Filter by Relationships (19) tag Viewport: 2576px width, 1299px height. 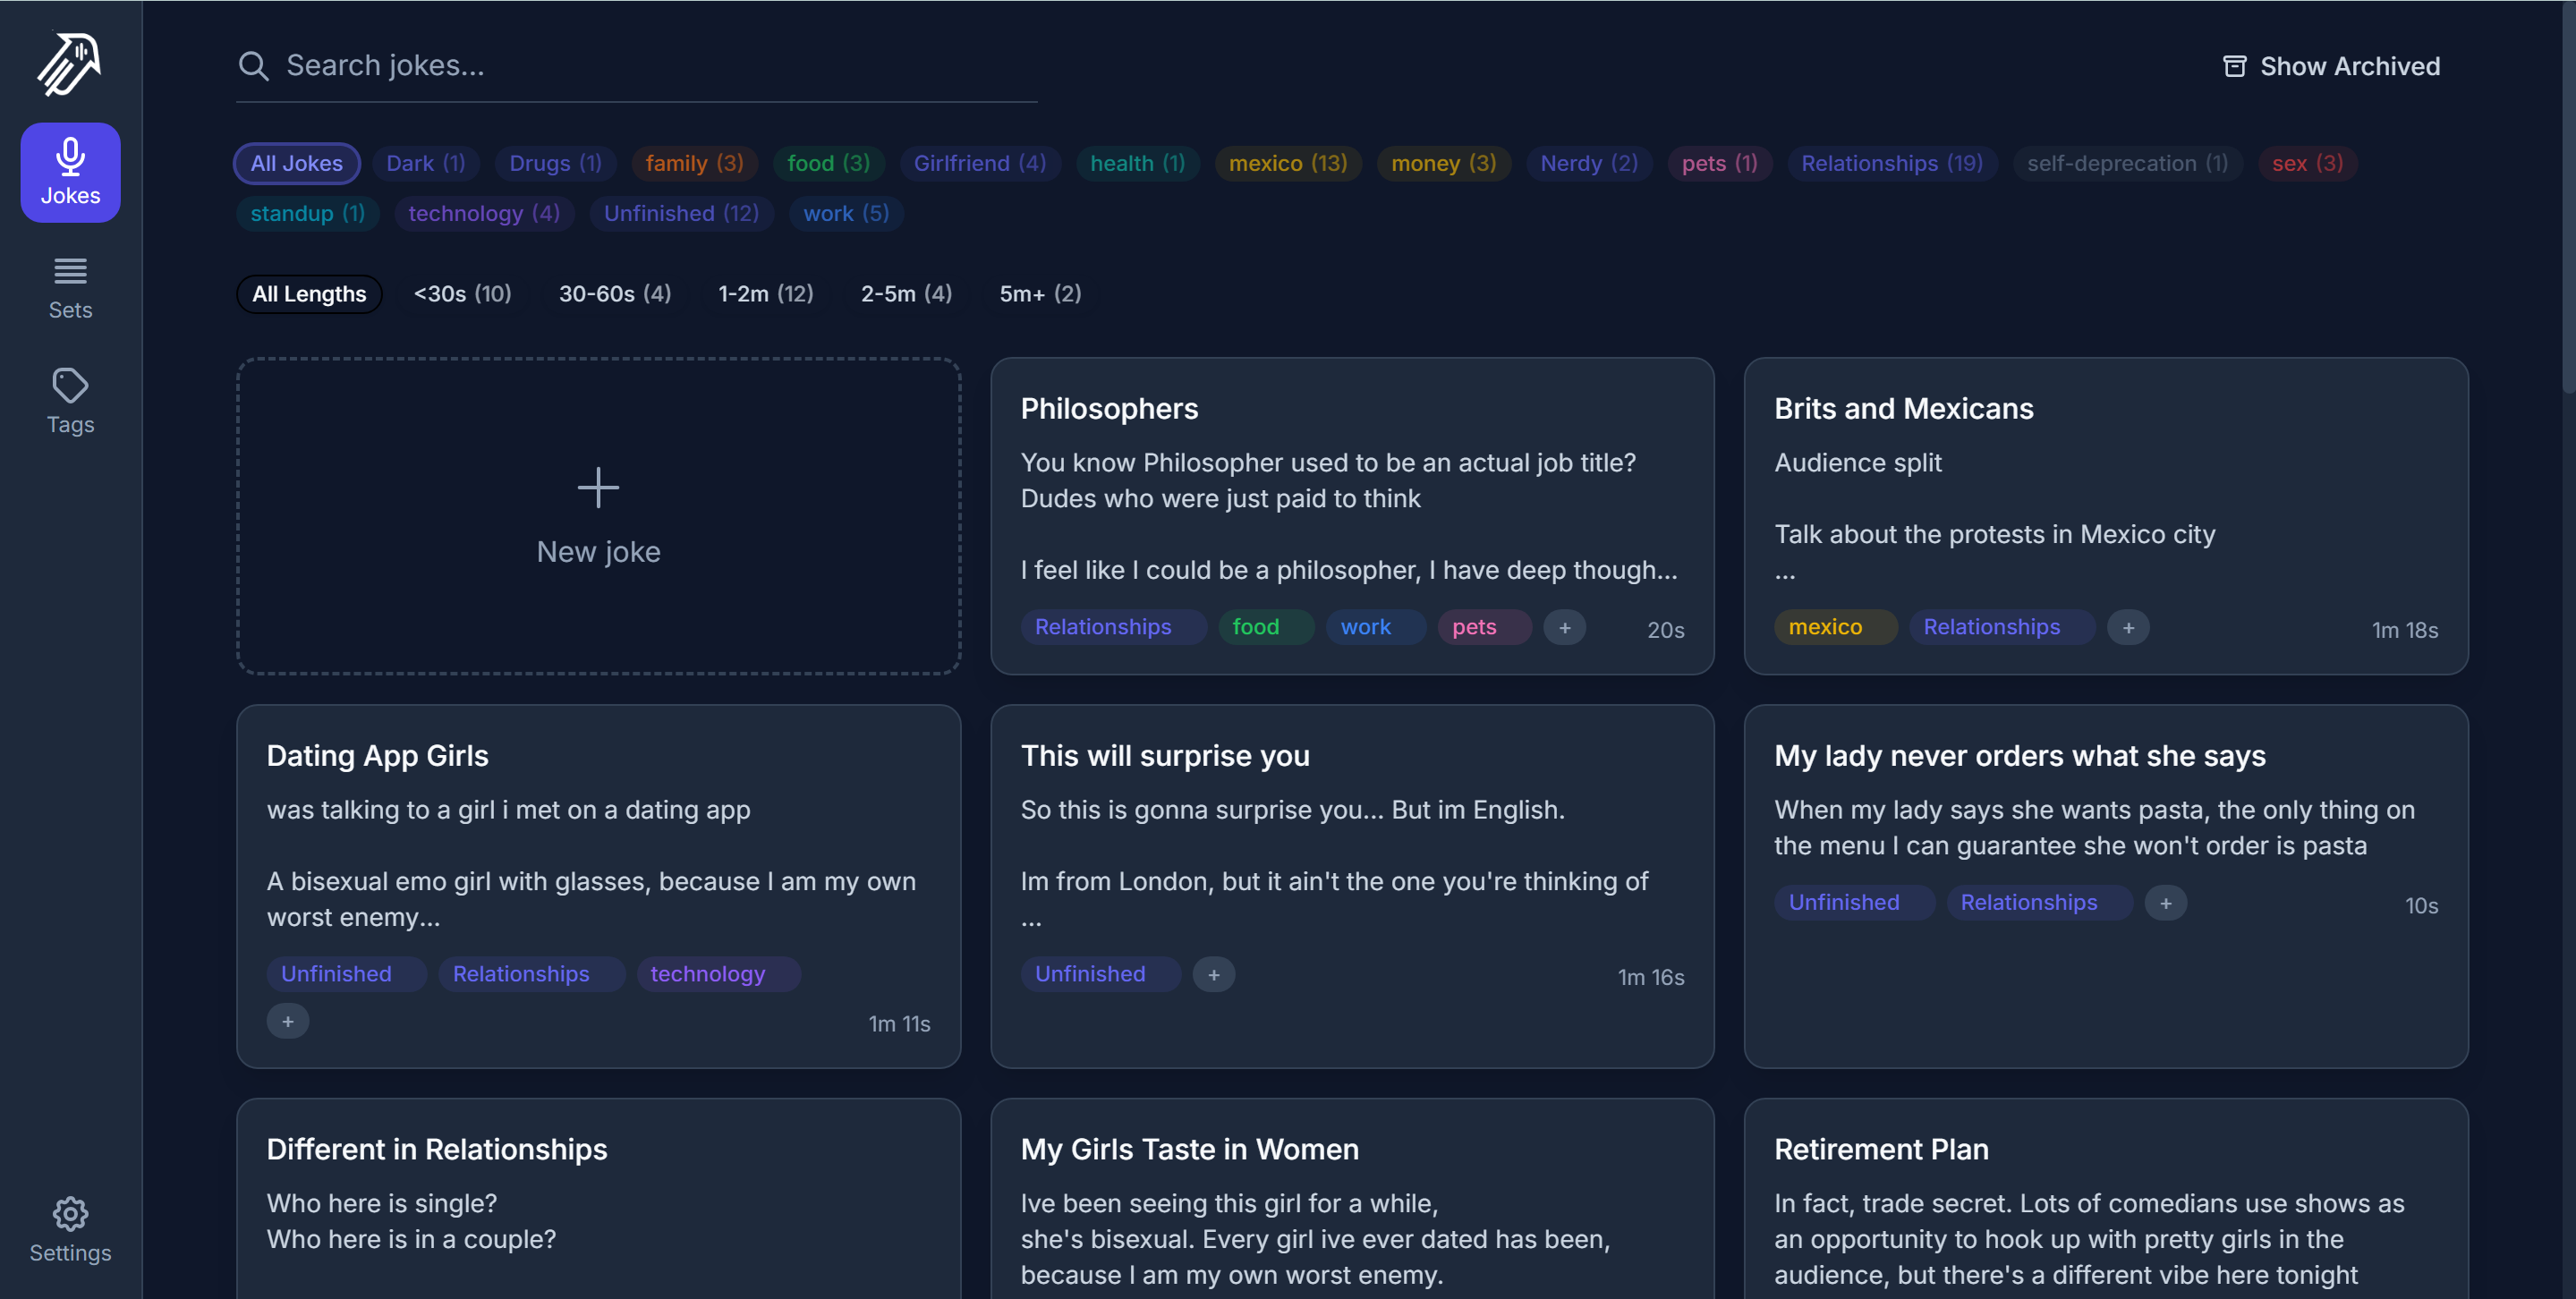[x=1891, y=163]
